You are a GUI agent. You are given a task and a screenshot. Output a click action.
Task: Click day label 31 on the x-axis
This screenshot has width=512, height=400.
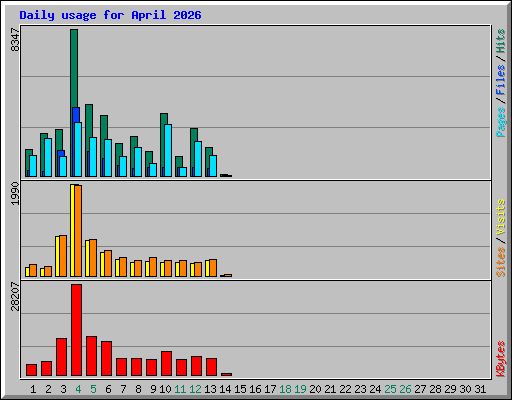480,389
